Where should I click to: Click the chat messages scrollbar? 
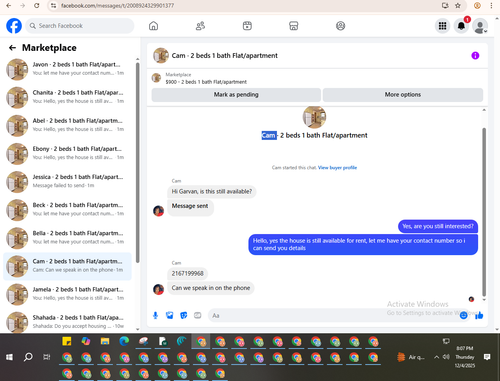coord(484,212)
